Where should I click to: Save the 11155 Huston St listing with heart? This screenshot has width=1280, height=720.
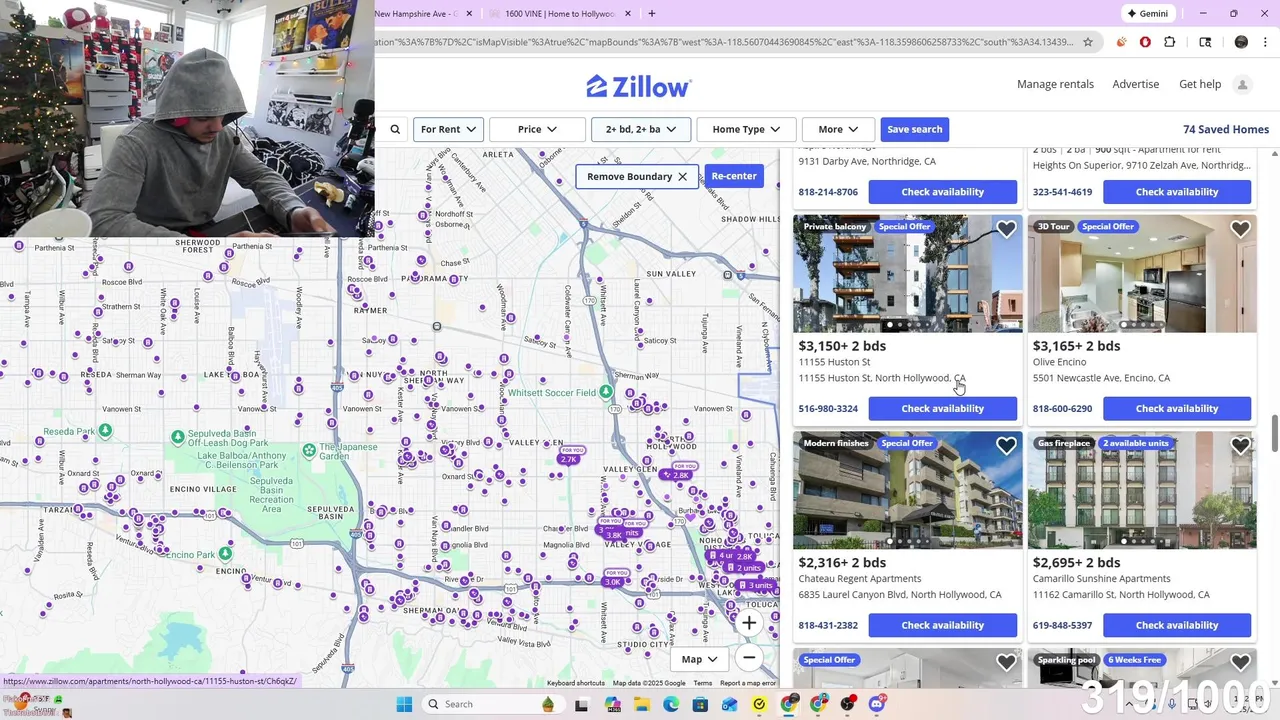click(1006, 230)
